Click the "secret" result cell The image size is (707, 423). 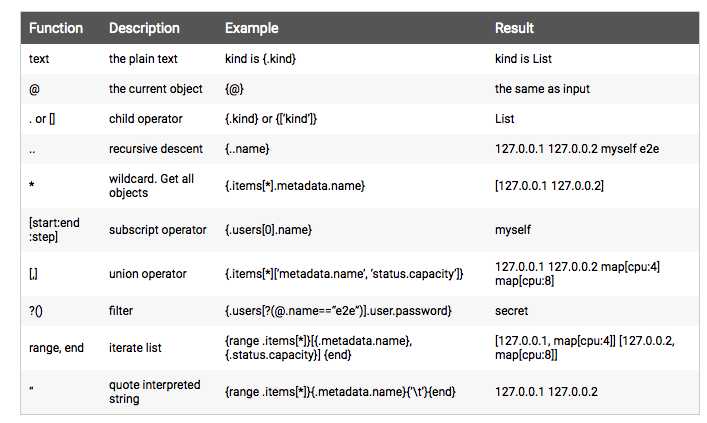pyautogui.click(x=511, y=311)
